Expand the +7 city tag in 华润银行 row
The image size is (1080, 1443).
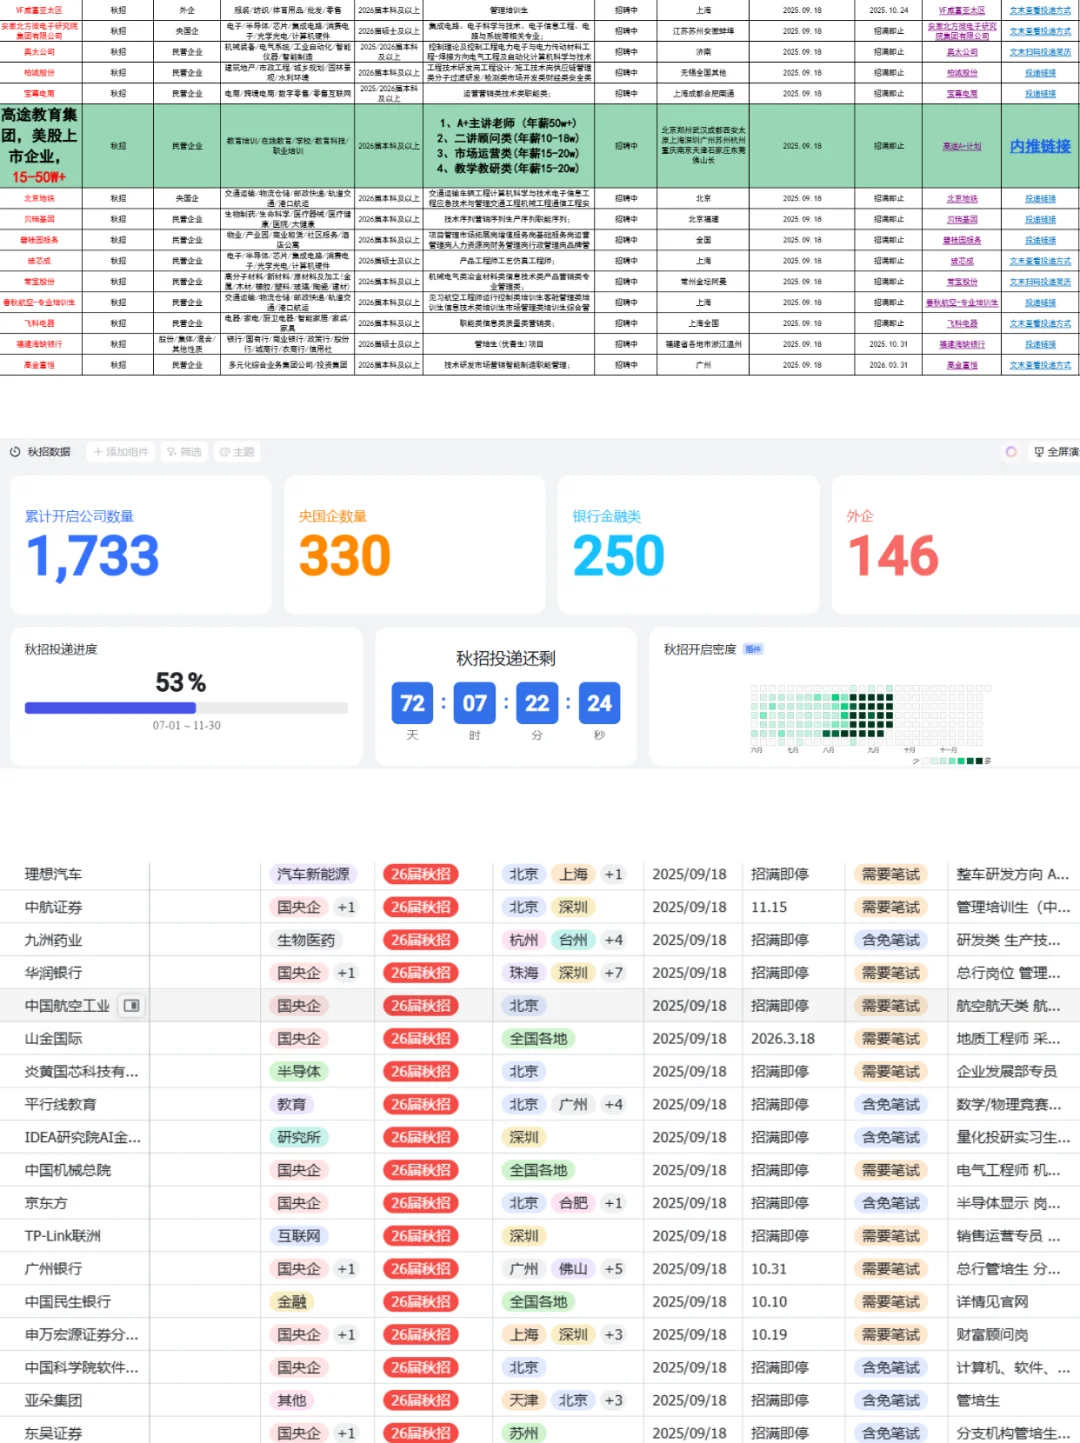pyautogui.click(x=614, y=973)
